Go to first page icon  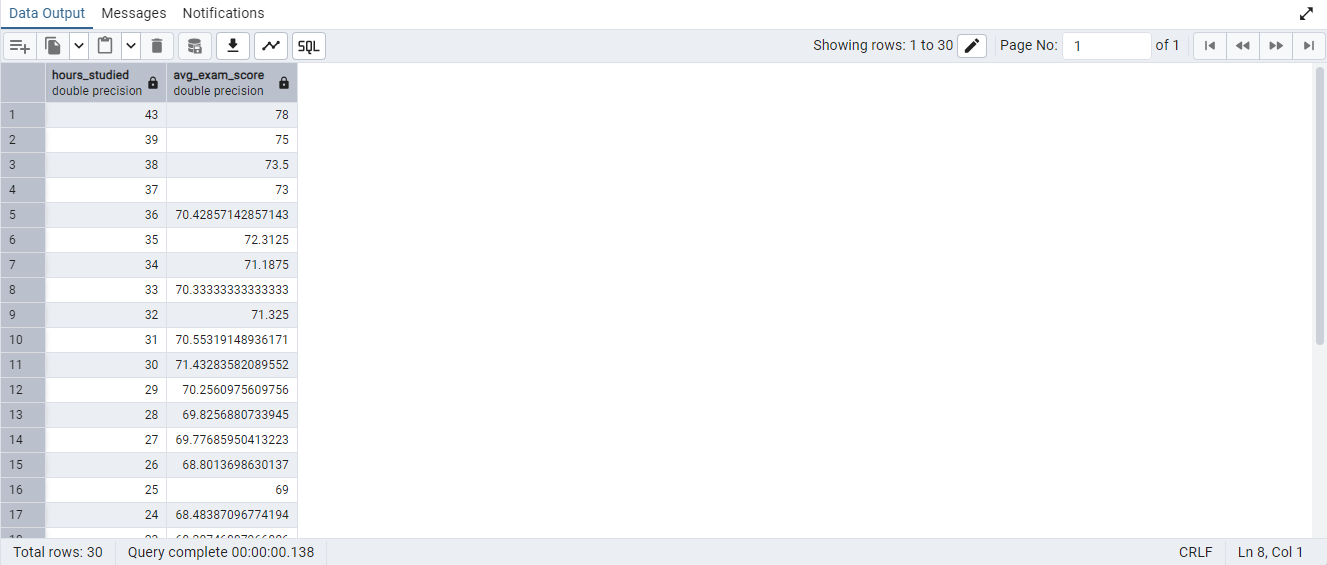1210,46
